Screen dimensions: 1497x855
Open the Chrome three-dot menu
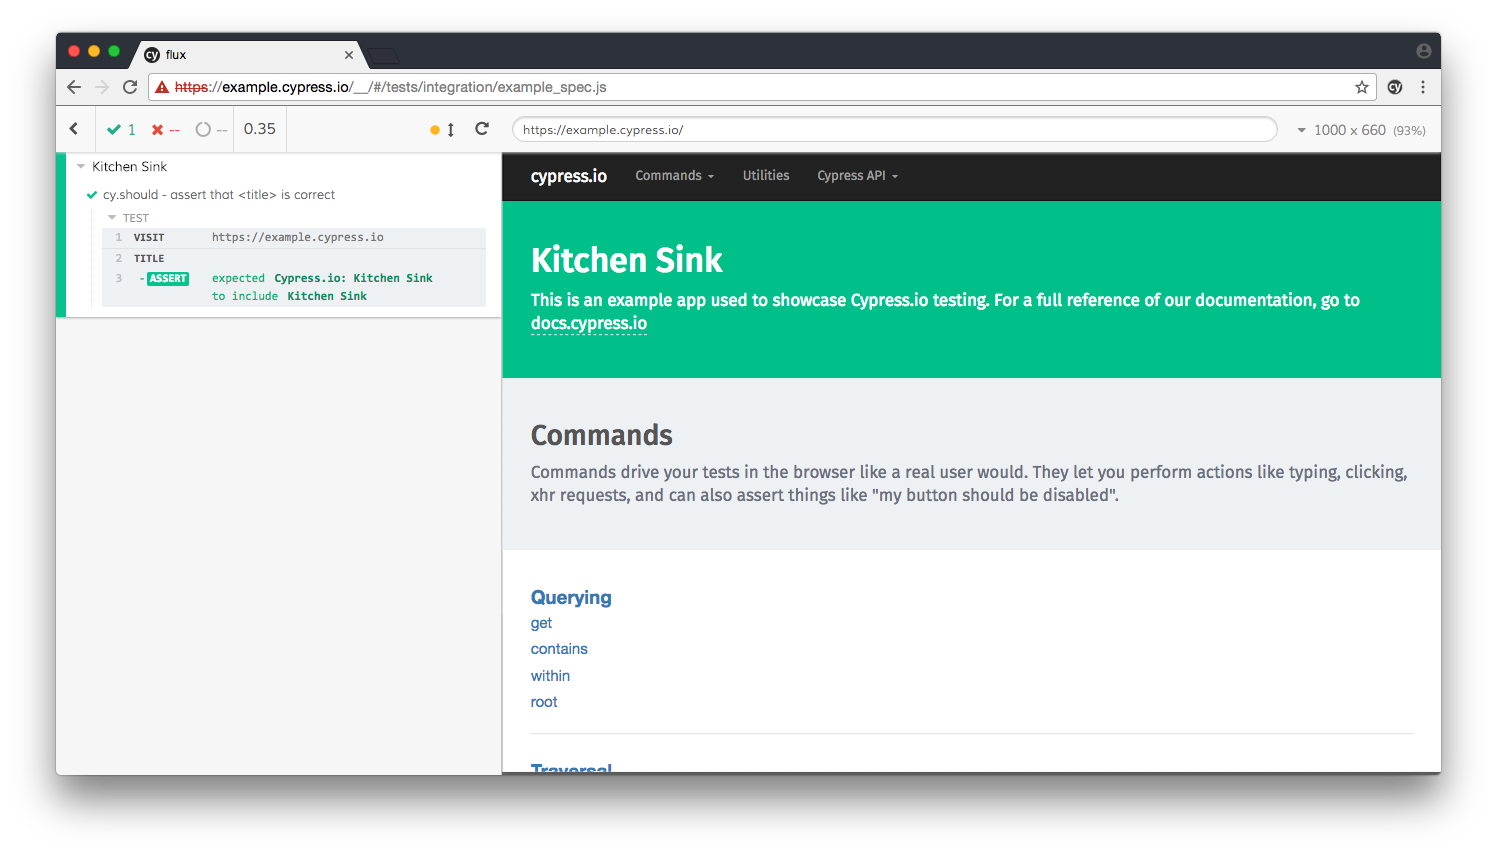pyautogui.click(x=1423, y=87)
